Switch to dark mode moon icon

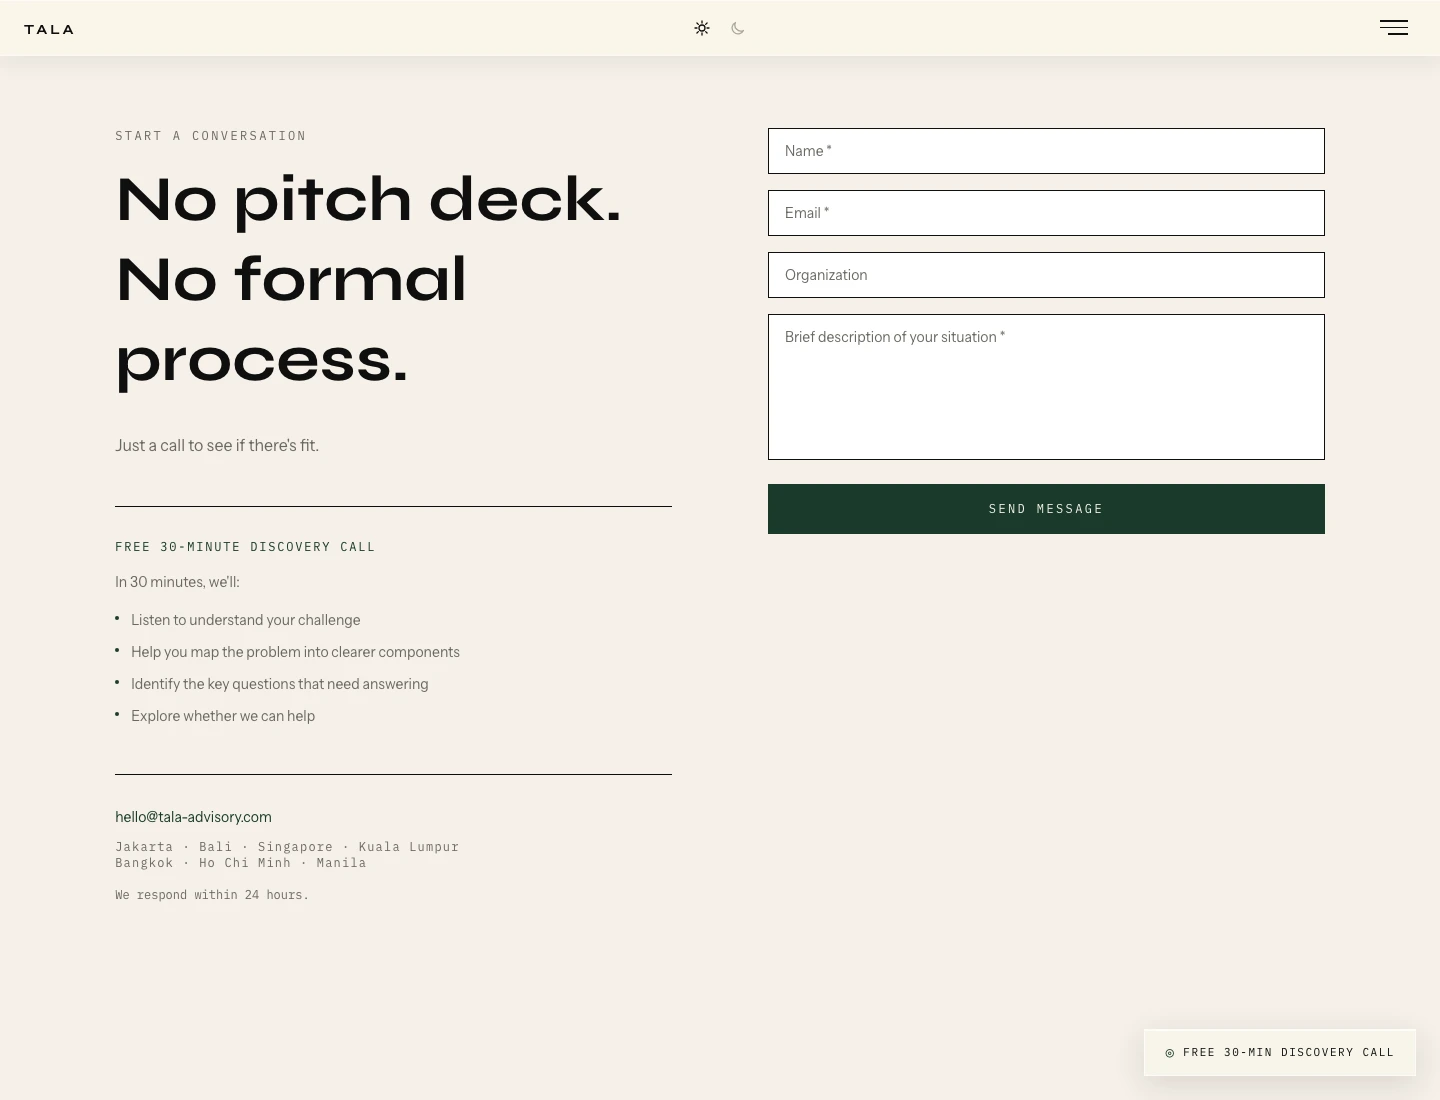click(738, 28)
